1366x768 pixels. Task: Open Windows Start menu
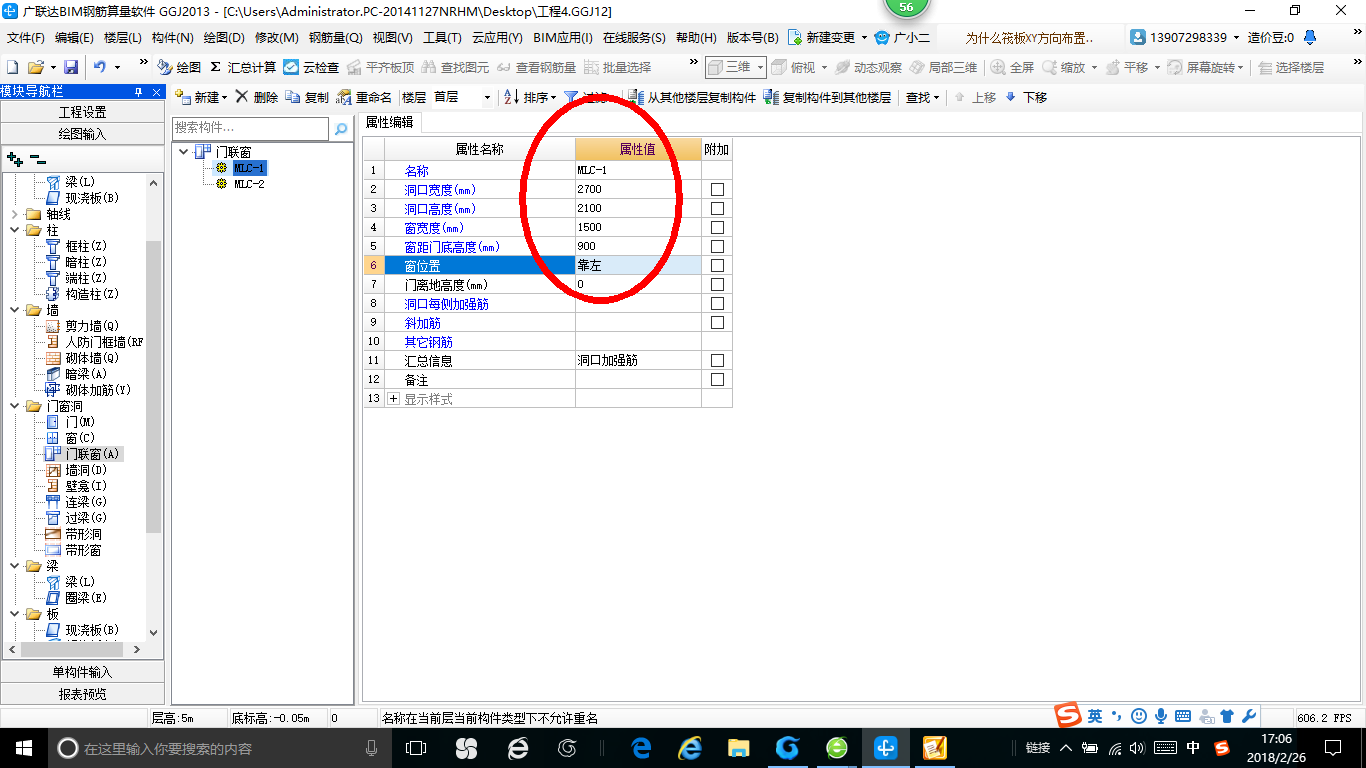(23, 748)
